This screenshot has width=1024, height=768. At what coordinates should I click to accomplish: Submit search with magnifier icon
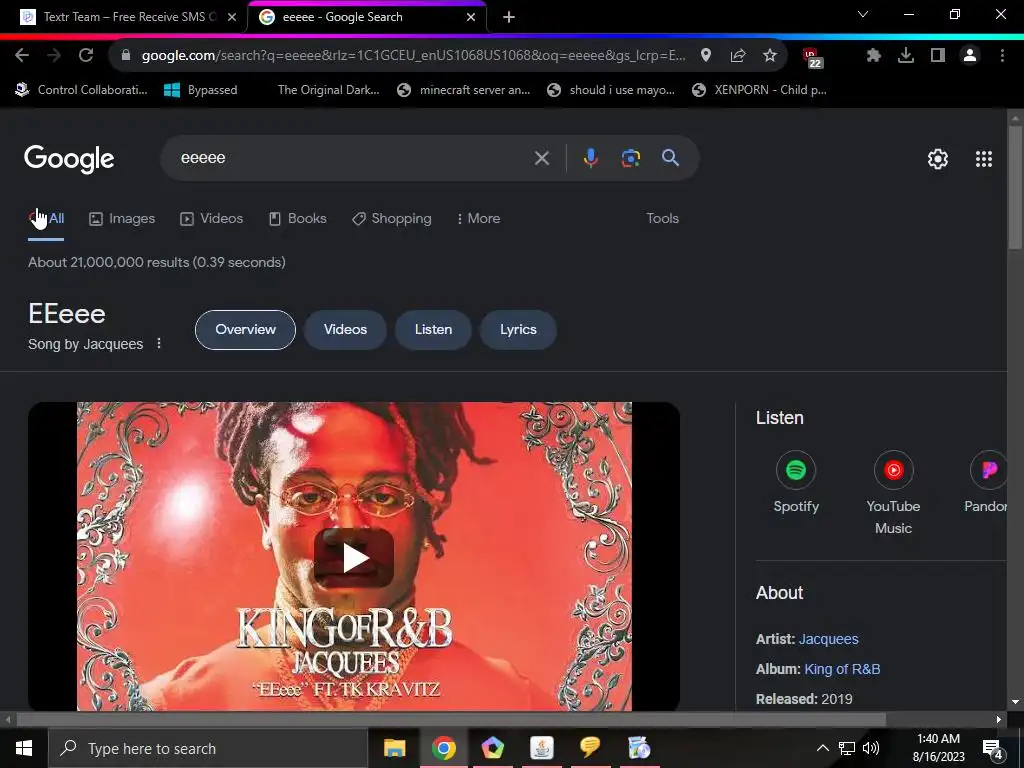[670, 157]
